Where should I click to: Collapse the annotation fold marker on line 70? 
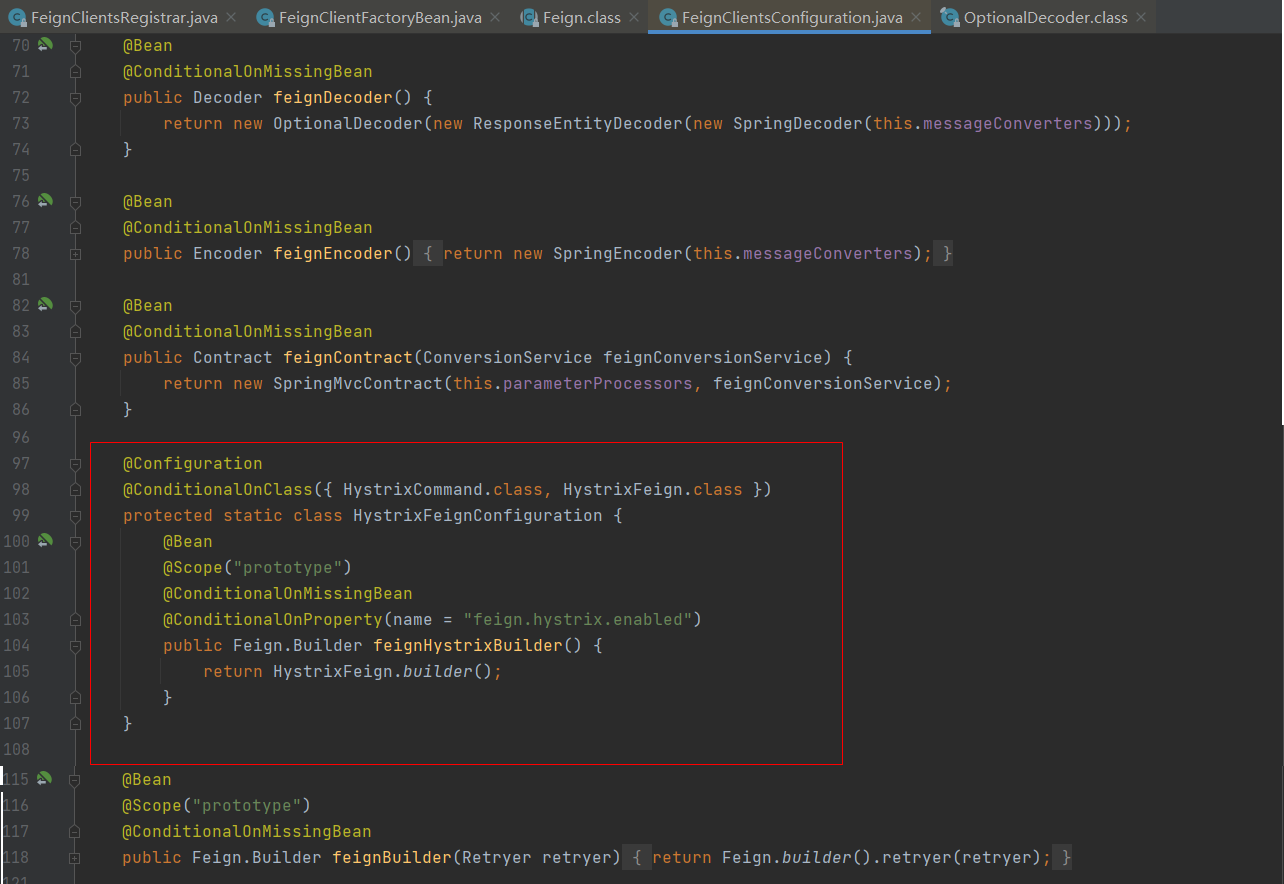click(75, 46)
